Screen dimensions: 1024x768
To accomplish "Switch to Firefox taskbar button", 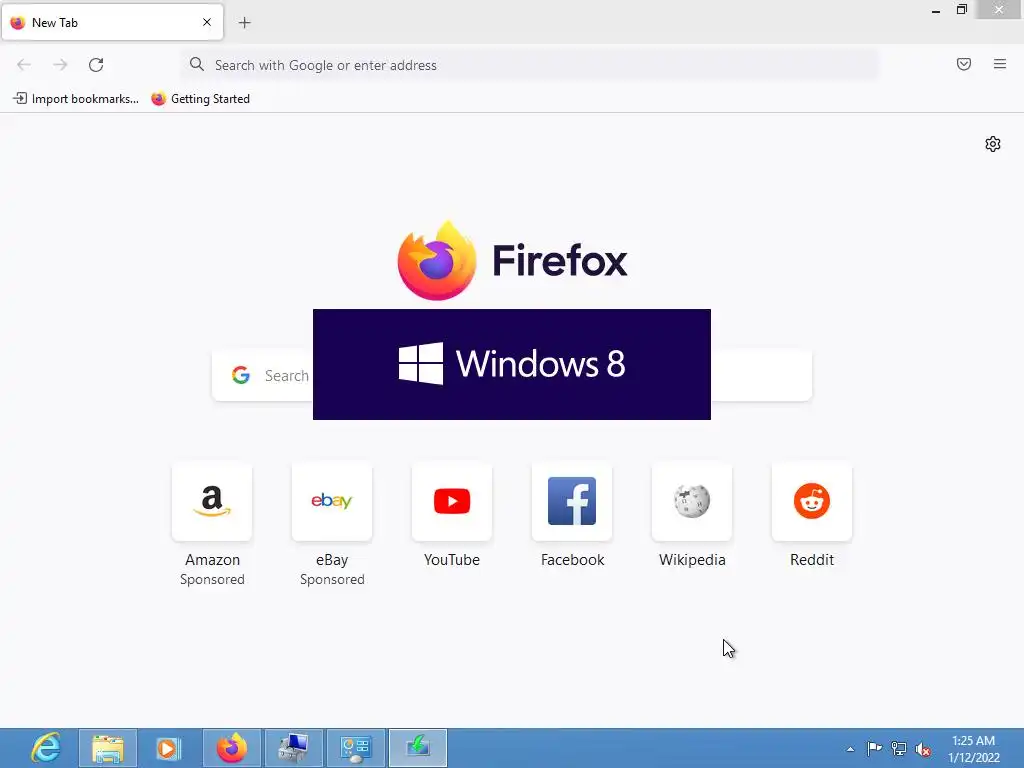I will (232, 748).
